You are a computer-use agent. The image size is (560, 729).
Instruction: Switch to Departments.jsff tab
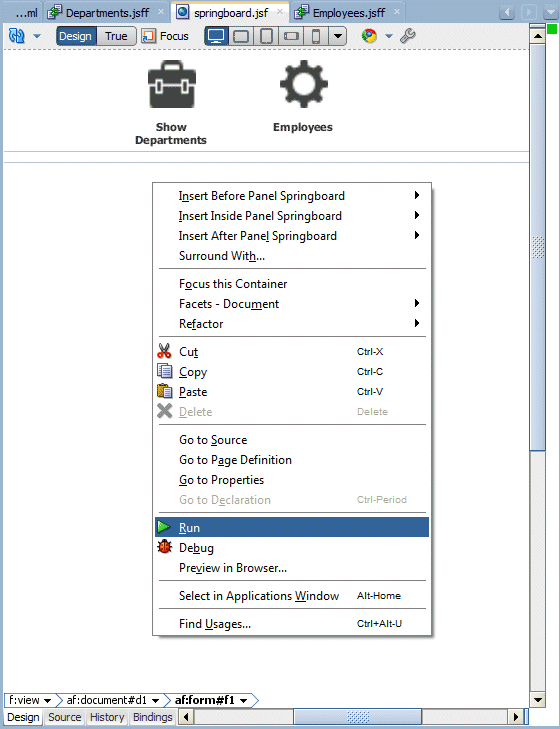[x=107, y=13]
